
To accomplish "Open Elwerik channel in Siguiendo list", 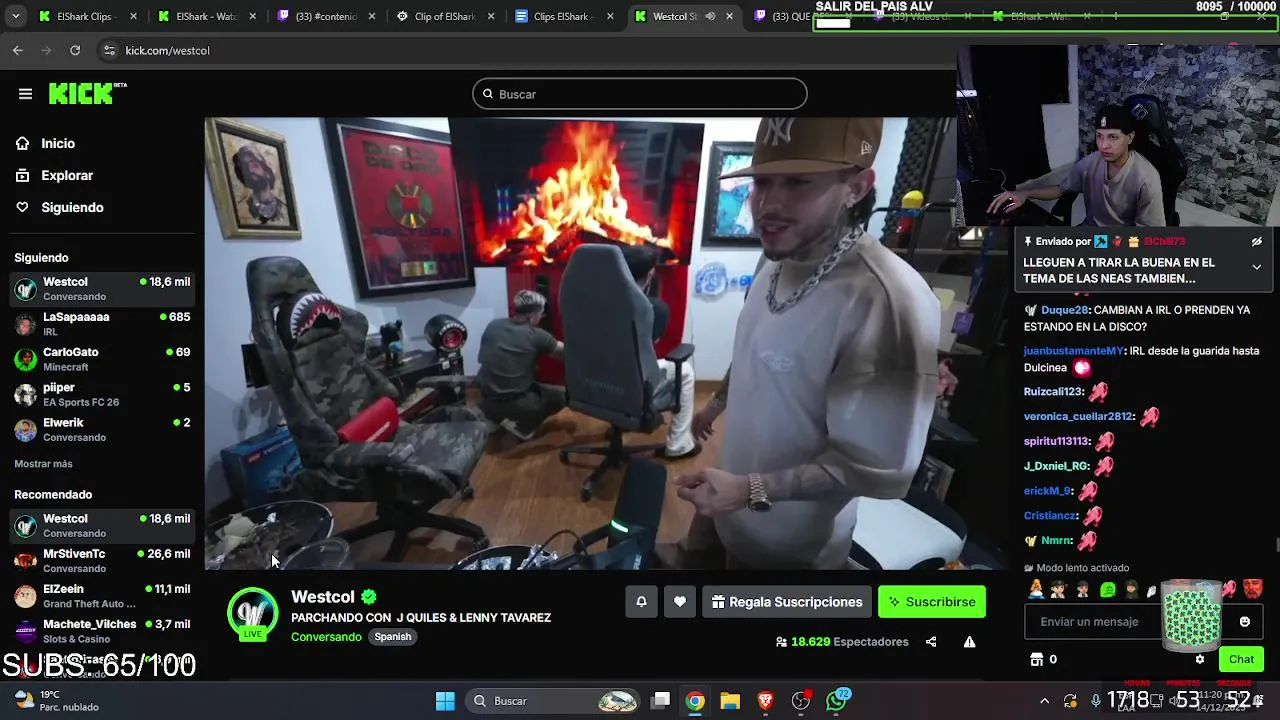I will tap(102, 429).
